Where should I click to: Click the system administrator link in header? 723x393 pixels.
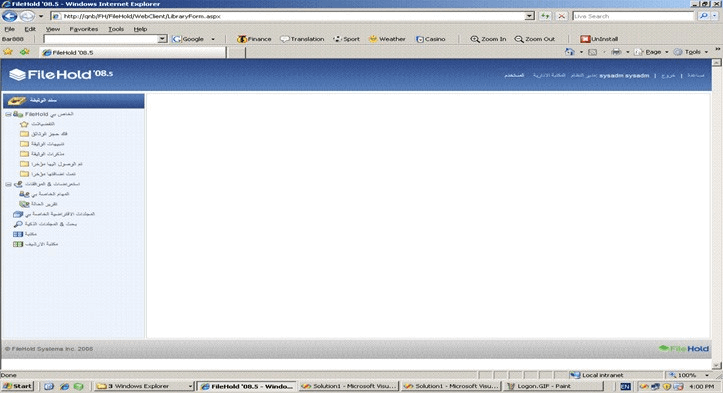point(584,75)
